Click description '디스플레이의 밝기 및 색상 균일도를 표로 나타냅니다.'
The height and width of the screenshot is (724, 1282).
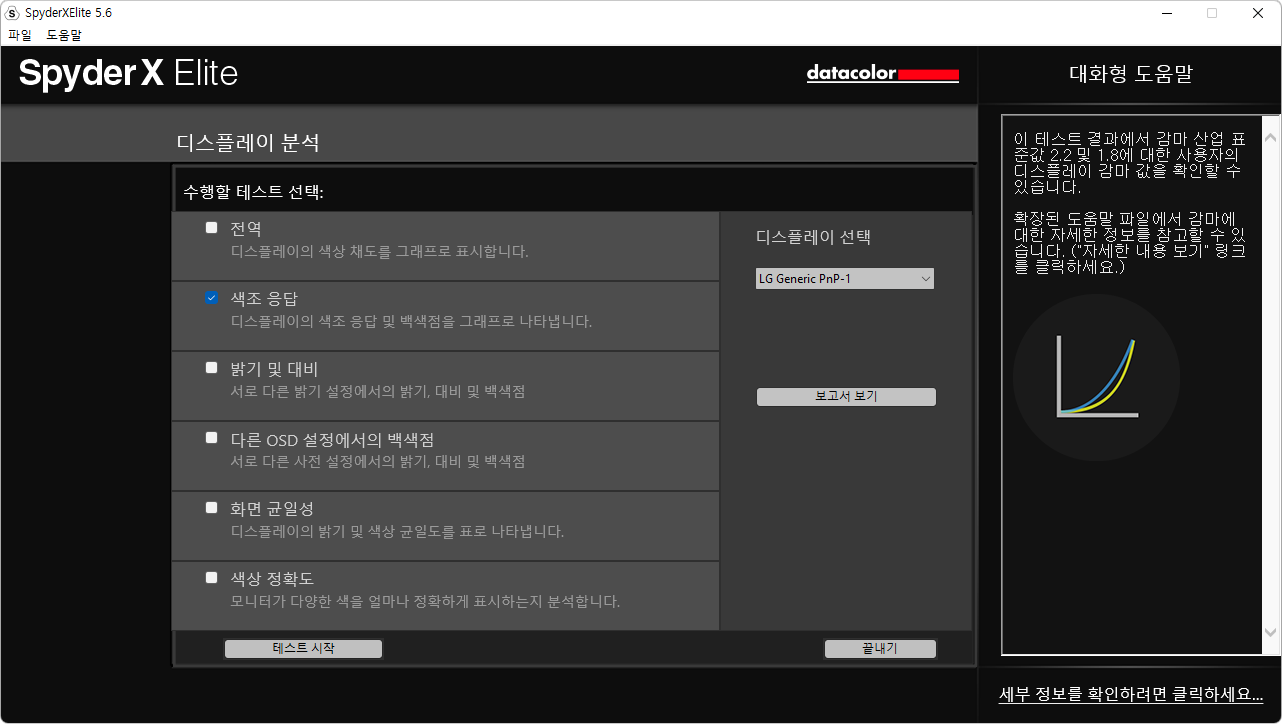(398, 532)
